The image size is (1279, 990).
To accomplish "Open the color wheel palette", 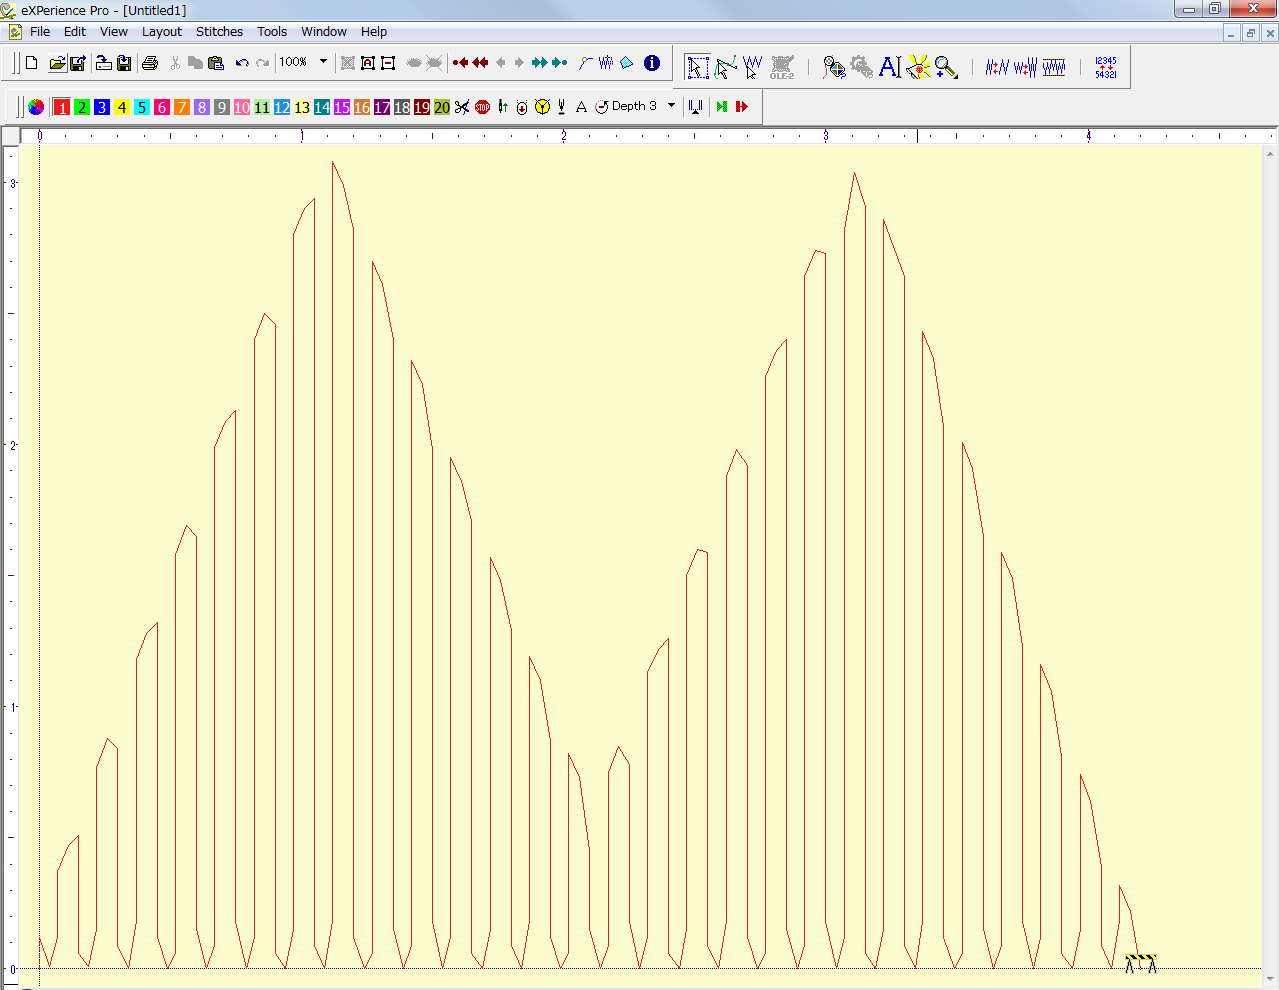I will pyautogui.click(x=36, y=107).
